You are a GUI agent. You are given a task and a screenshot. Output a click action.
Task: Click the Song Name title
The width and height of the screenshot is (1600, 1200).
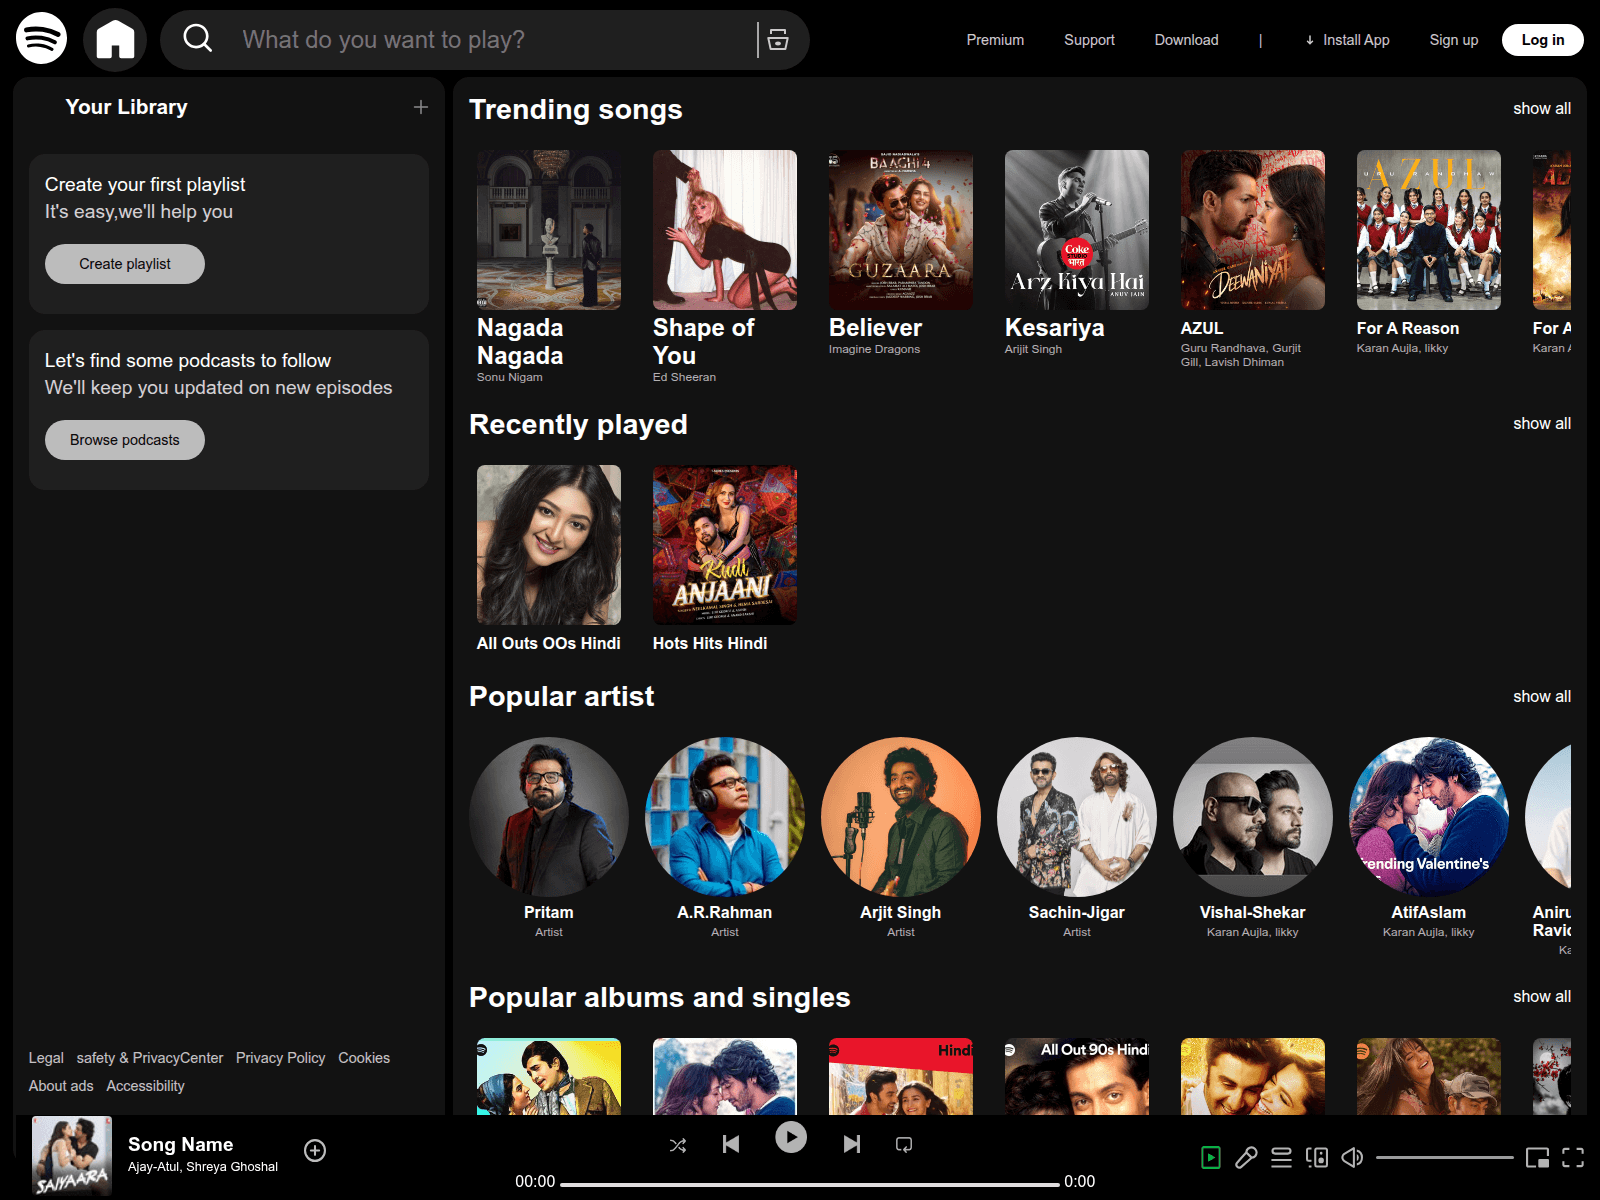(x=181, y=1144)
